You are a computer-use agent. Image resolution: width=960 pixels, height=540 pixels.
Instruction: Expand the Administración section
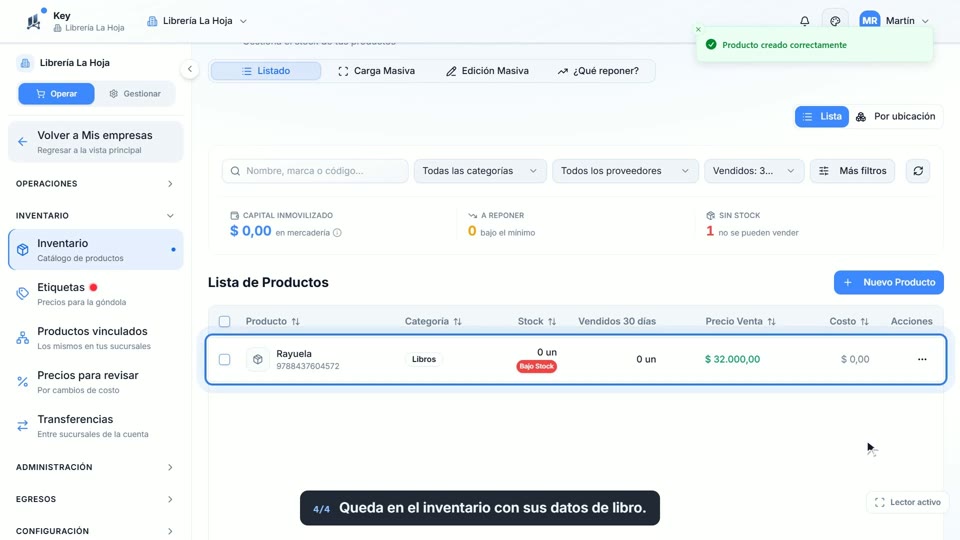point(95,467)
